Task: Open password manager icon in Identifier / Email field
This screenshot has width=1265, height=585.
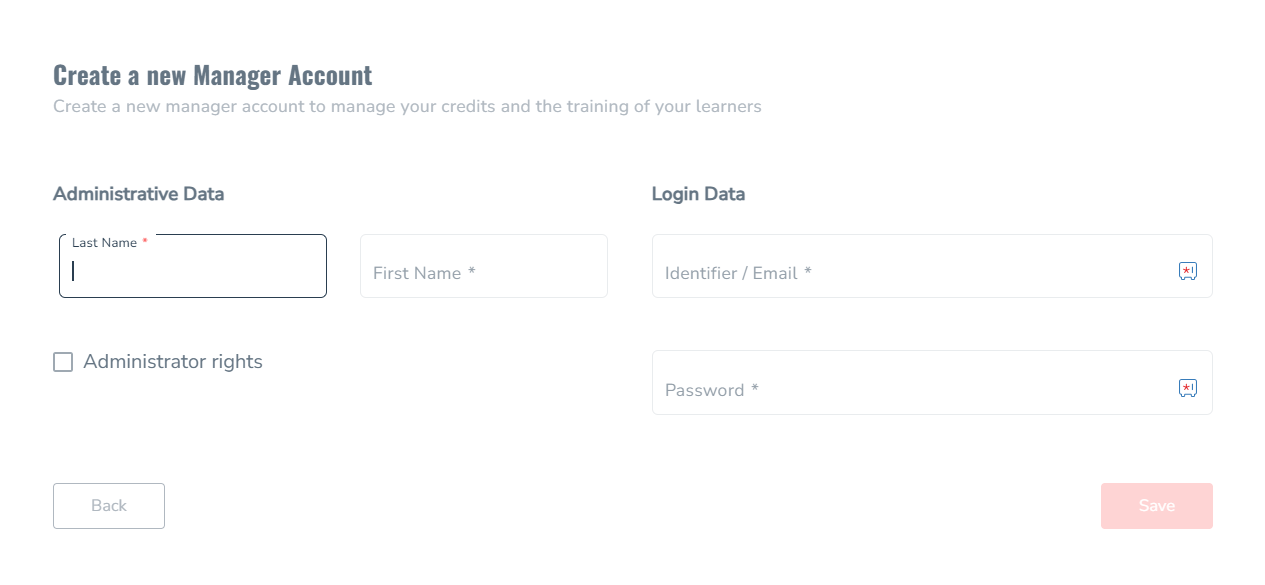Action: point(1188,271)
